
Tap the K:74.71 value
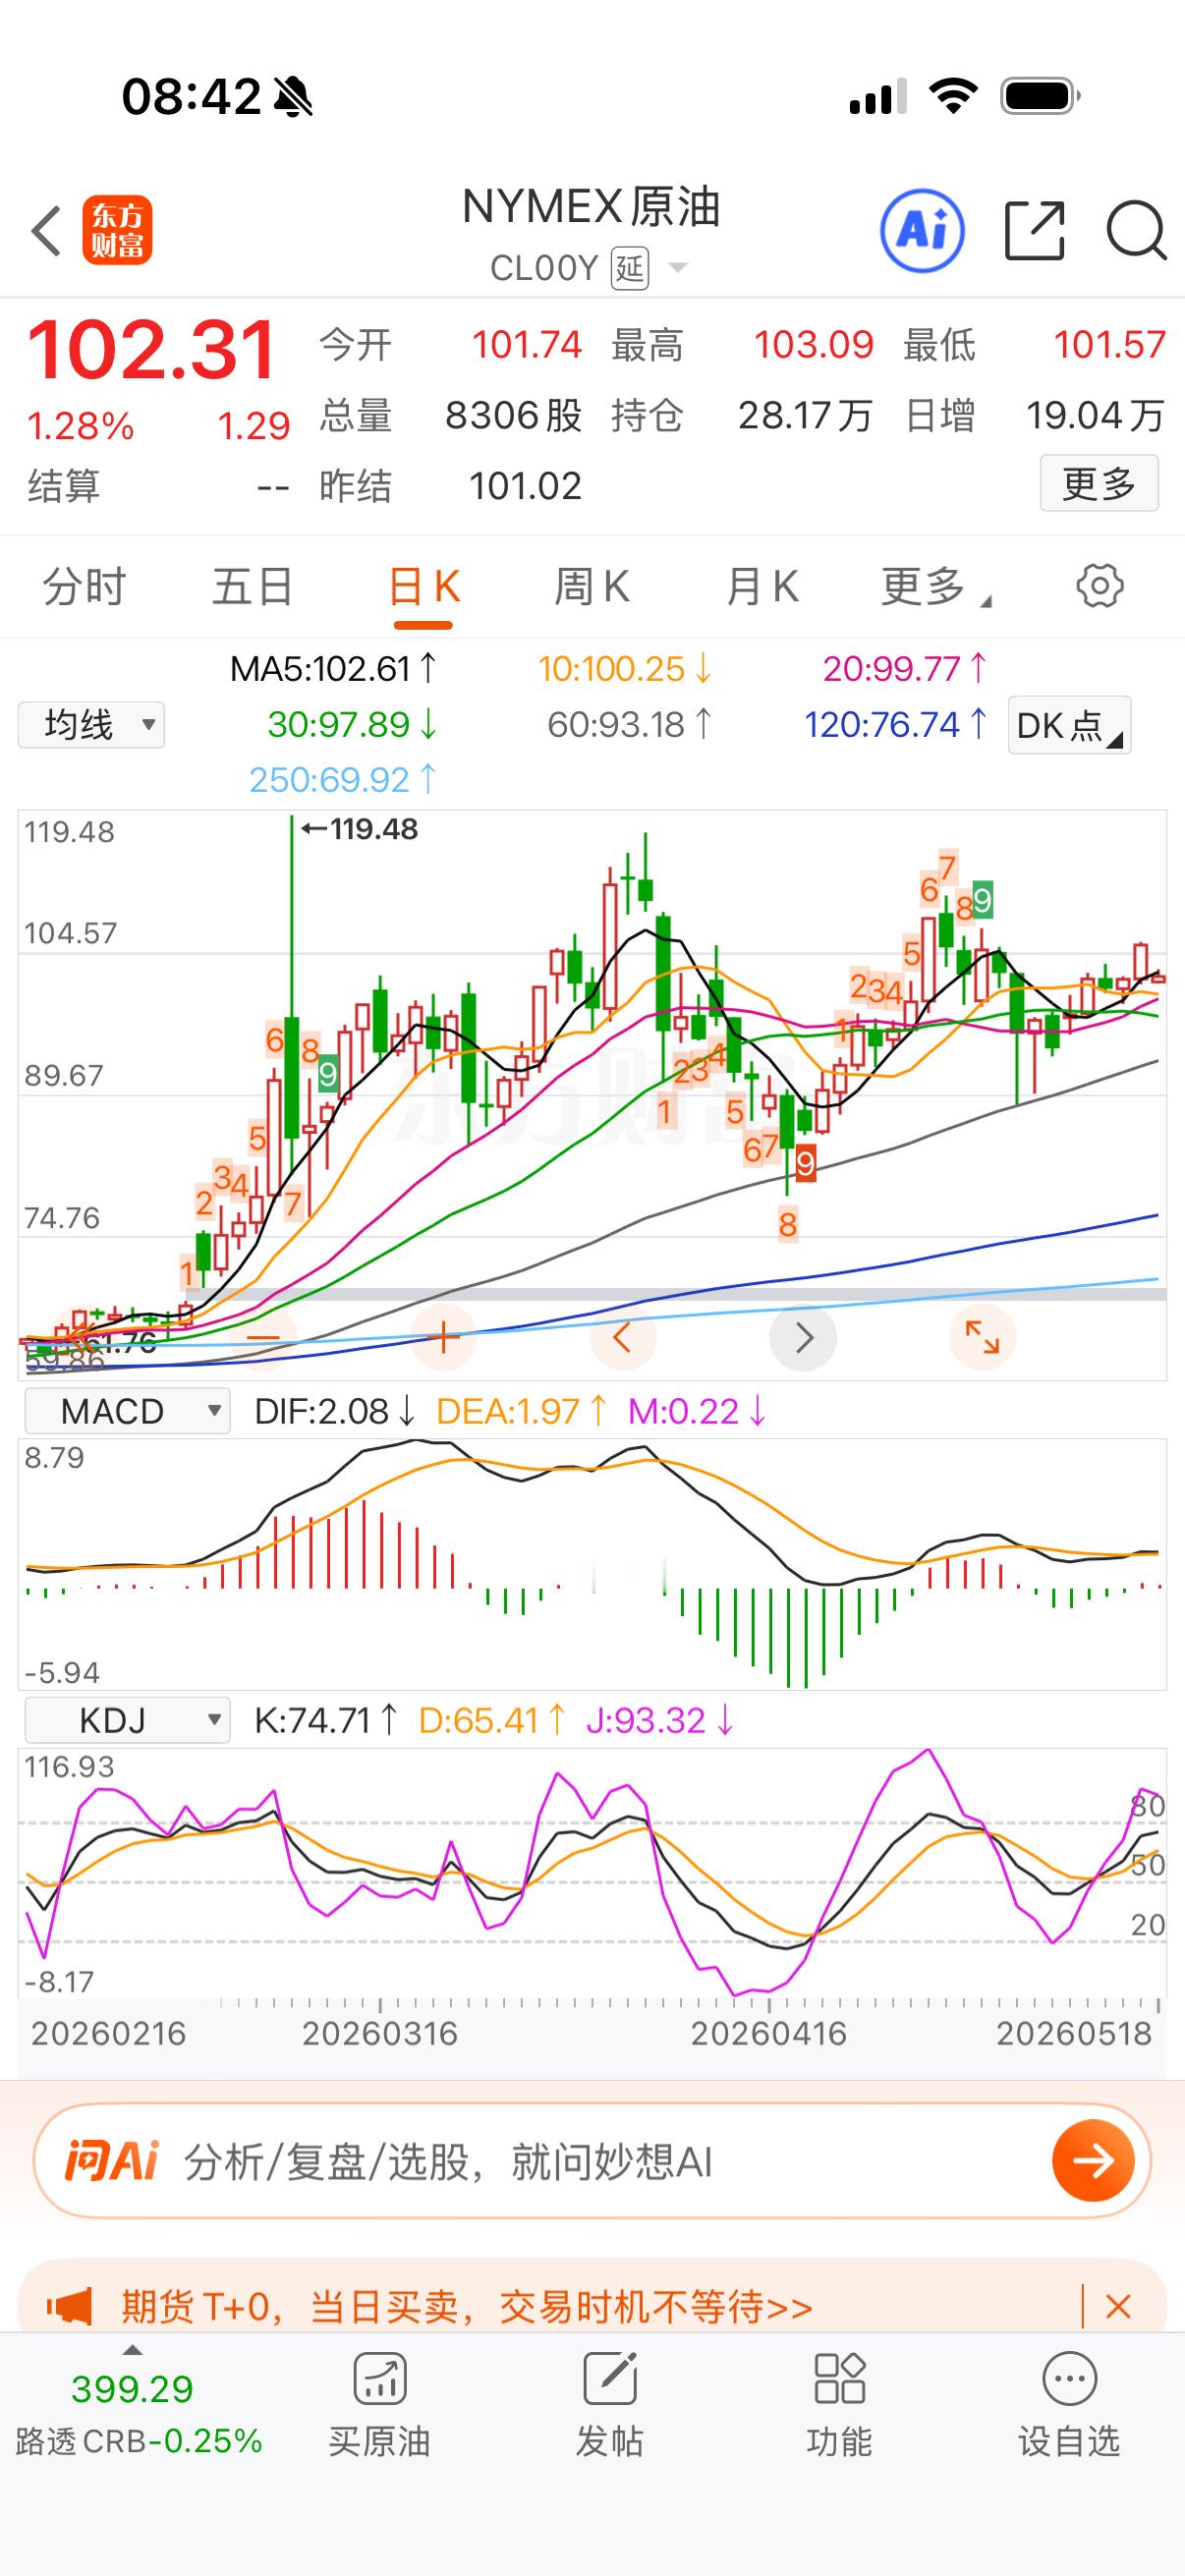pos(326,1720)
